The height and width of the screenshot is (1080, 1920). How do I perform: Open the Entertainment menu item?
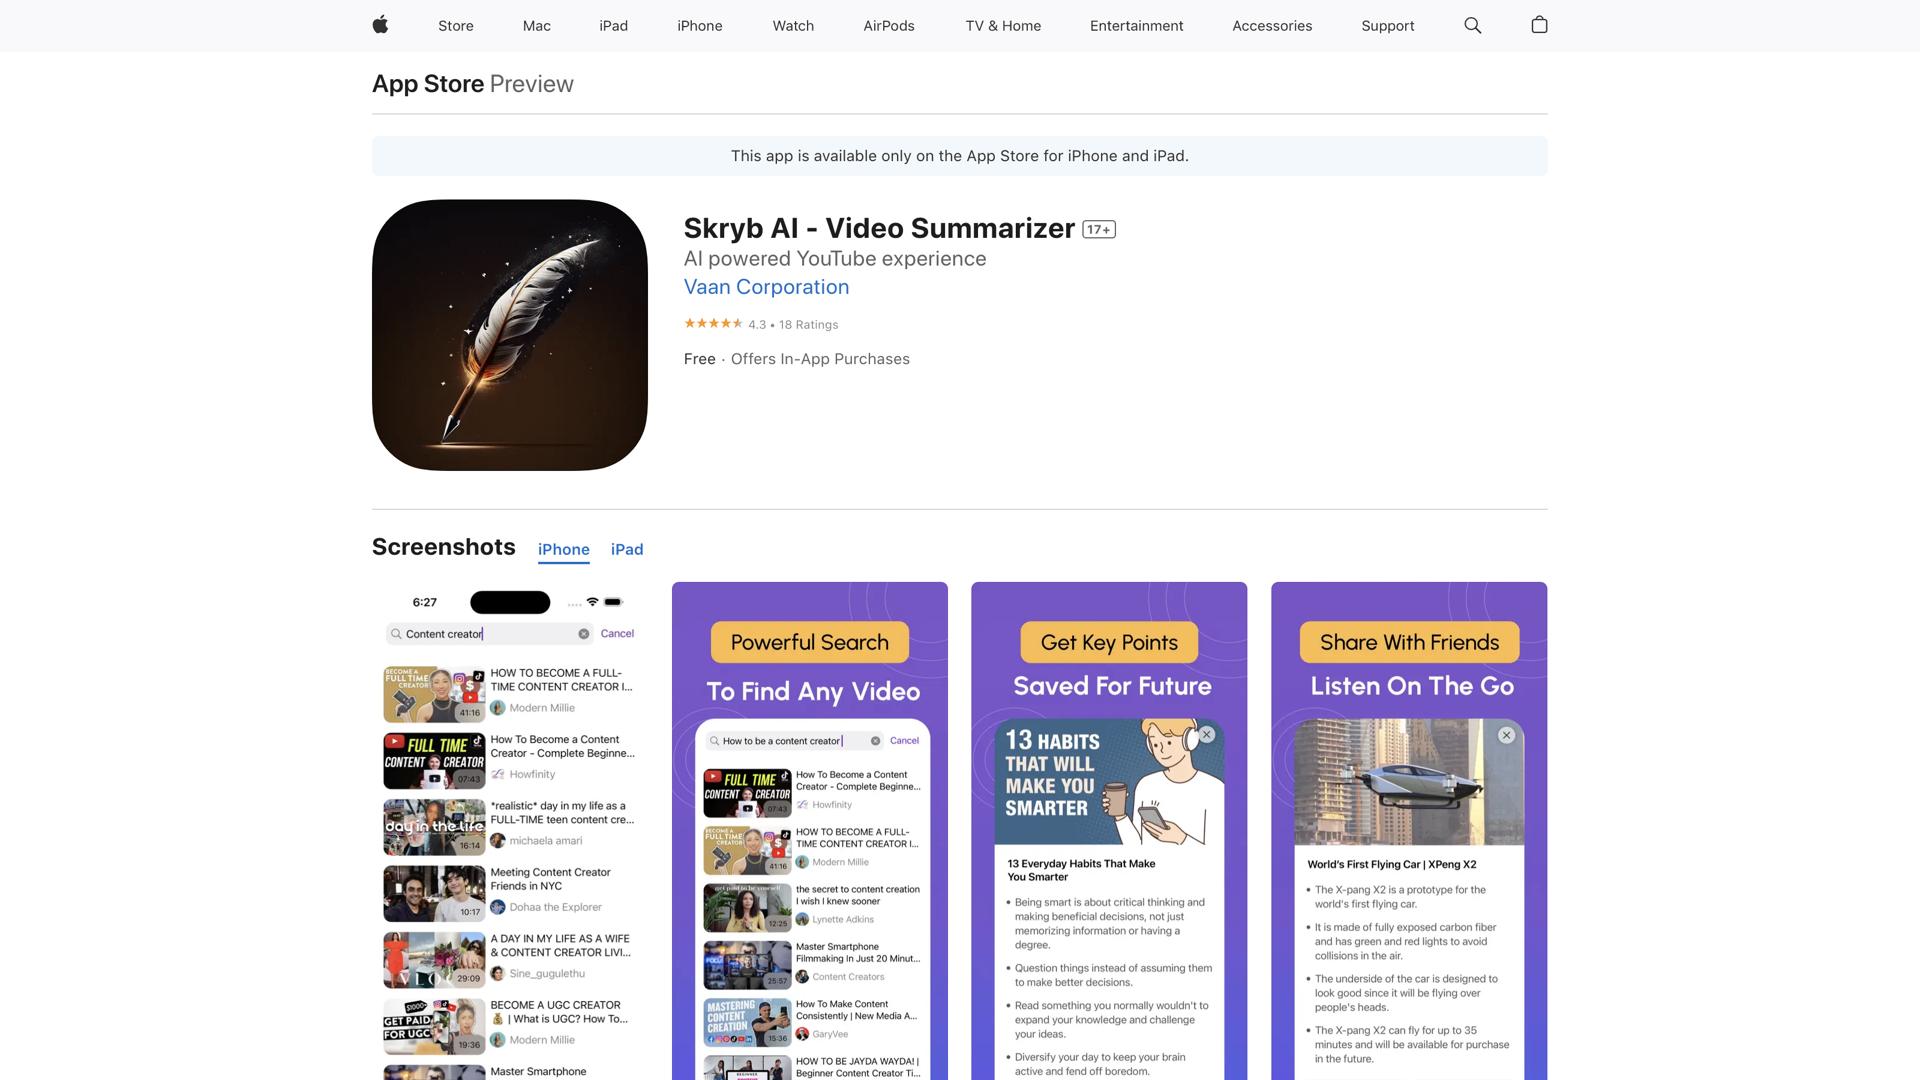pyautogui.click(x=1136, y=26)
